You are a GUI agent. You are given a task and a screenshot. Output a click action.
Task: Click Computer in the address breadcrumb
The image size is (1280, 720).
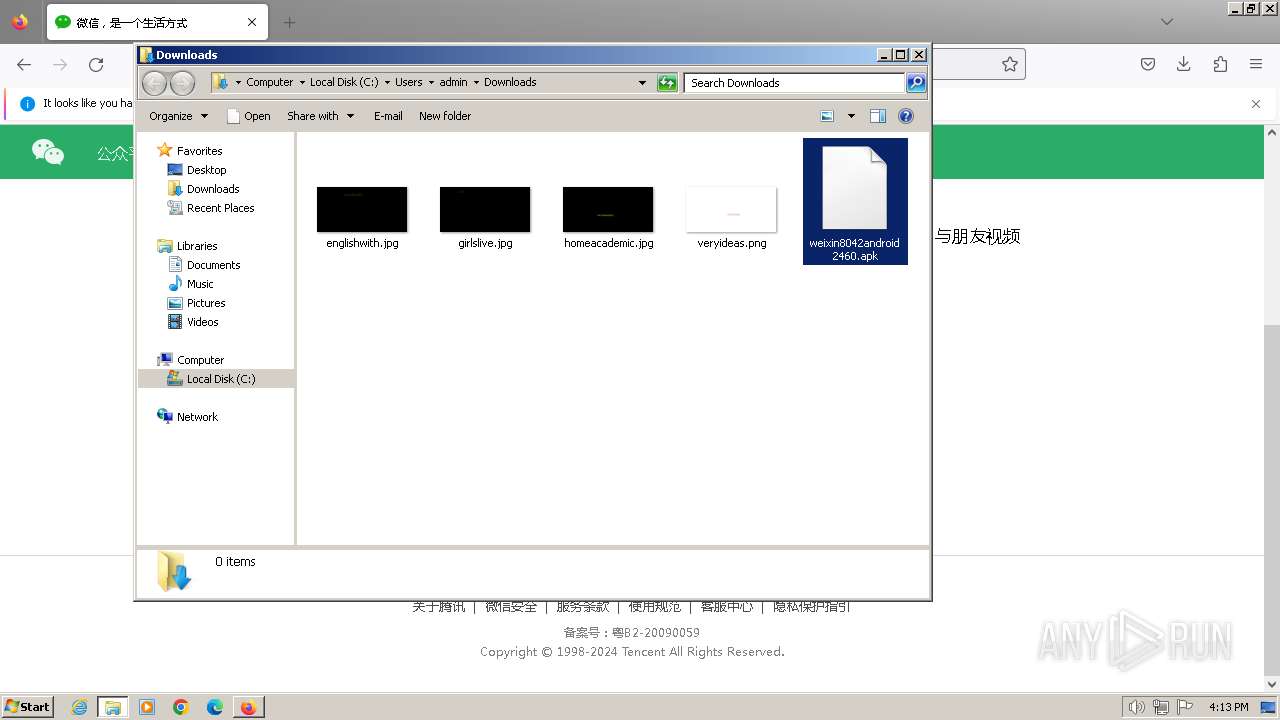[270, 83]
